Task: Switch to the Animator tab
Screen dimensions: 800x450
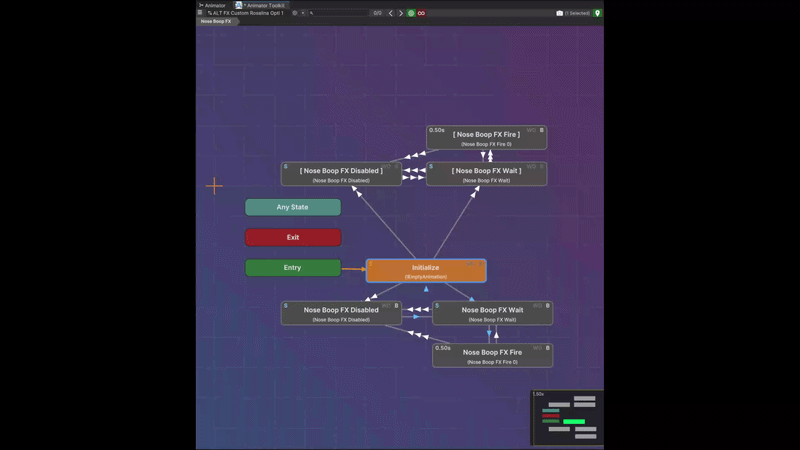Action: tap(212, 5)
